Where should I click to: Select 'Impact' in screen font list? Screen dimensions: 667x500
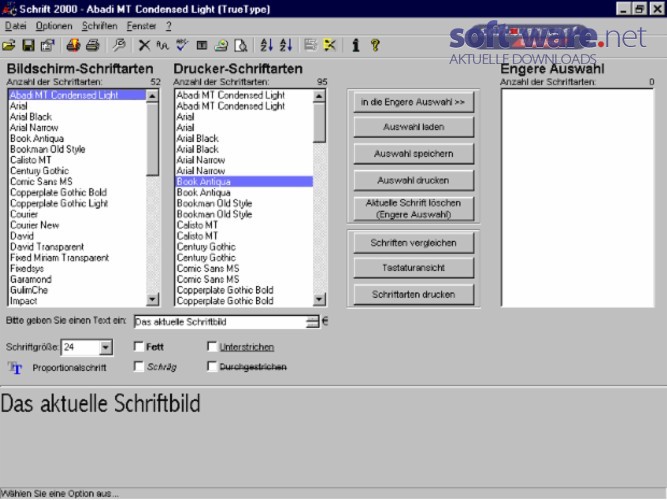[77, 301]
